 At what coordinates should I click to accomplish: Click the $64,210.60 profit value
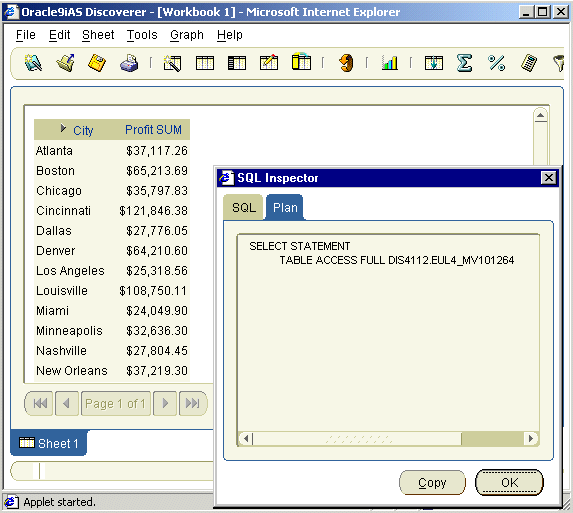click(157, 251)
